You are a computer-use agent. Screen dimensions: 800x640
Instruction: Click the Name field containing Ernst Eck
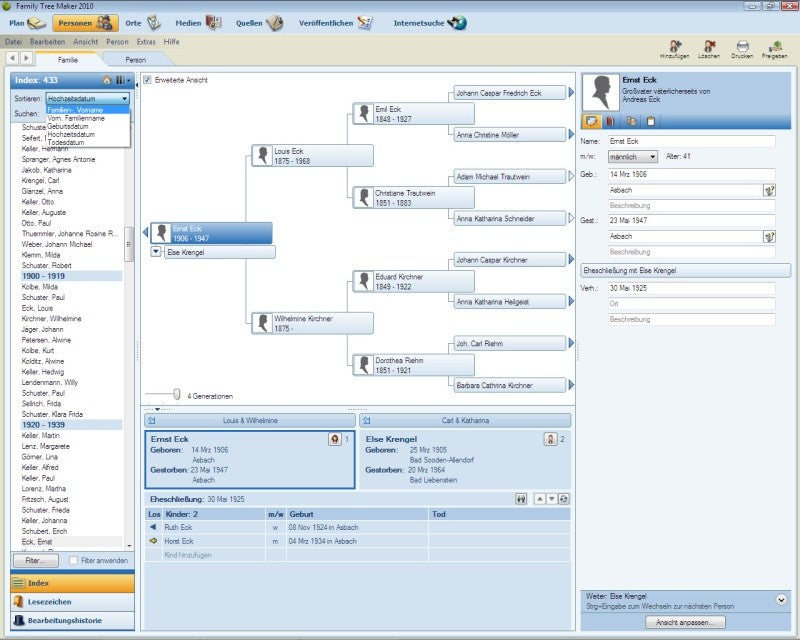[692, 141]
